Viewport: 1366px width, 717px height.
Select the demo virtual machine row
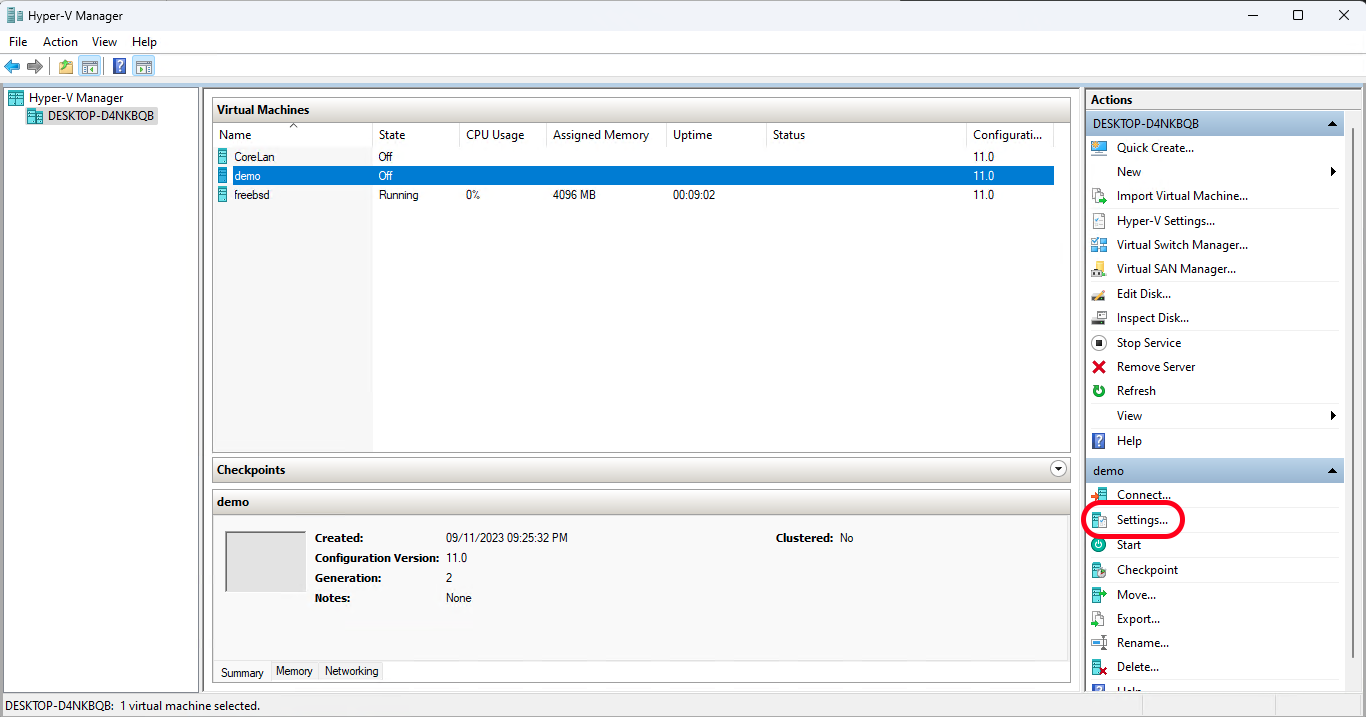[x=634, y=176]
